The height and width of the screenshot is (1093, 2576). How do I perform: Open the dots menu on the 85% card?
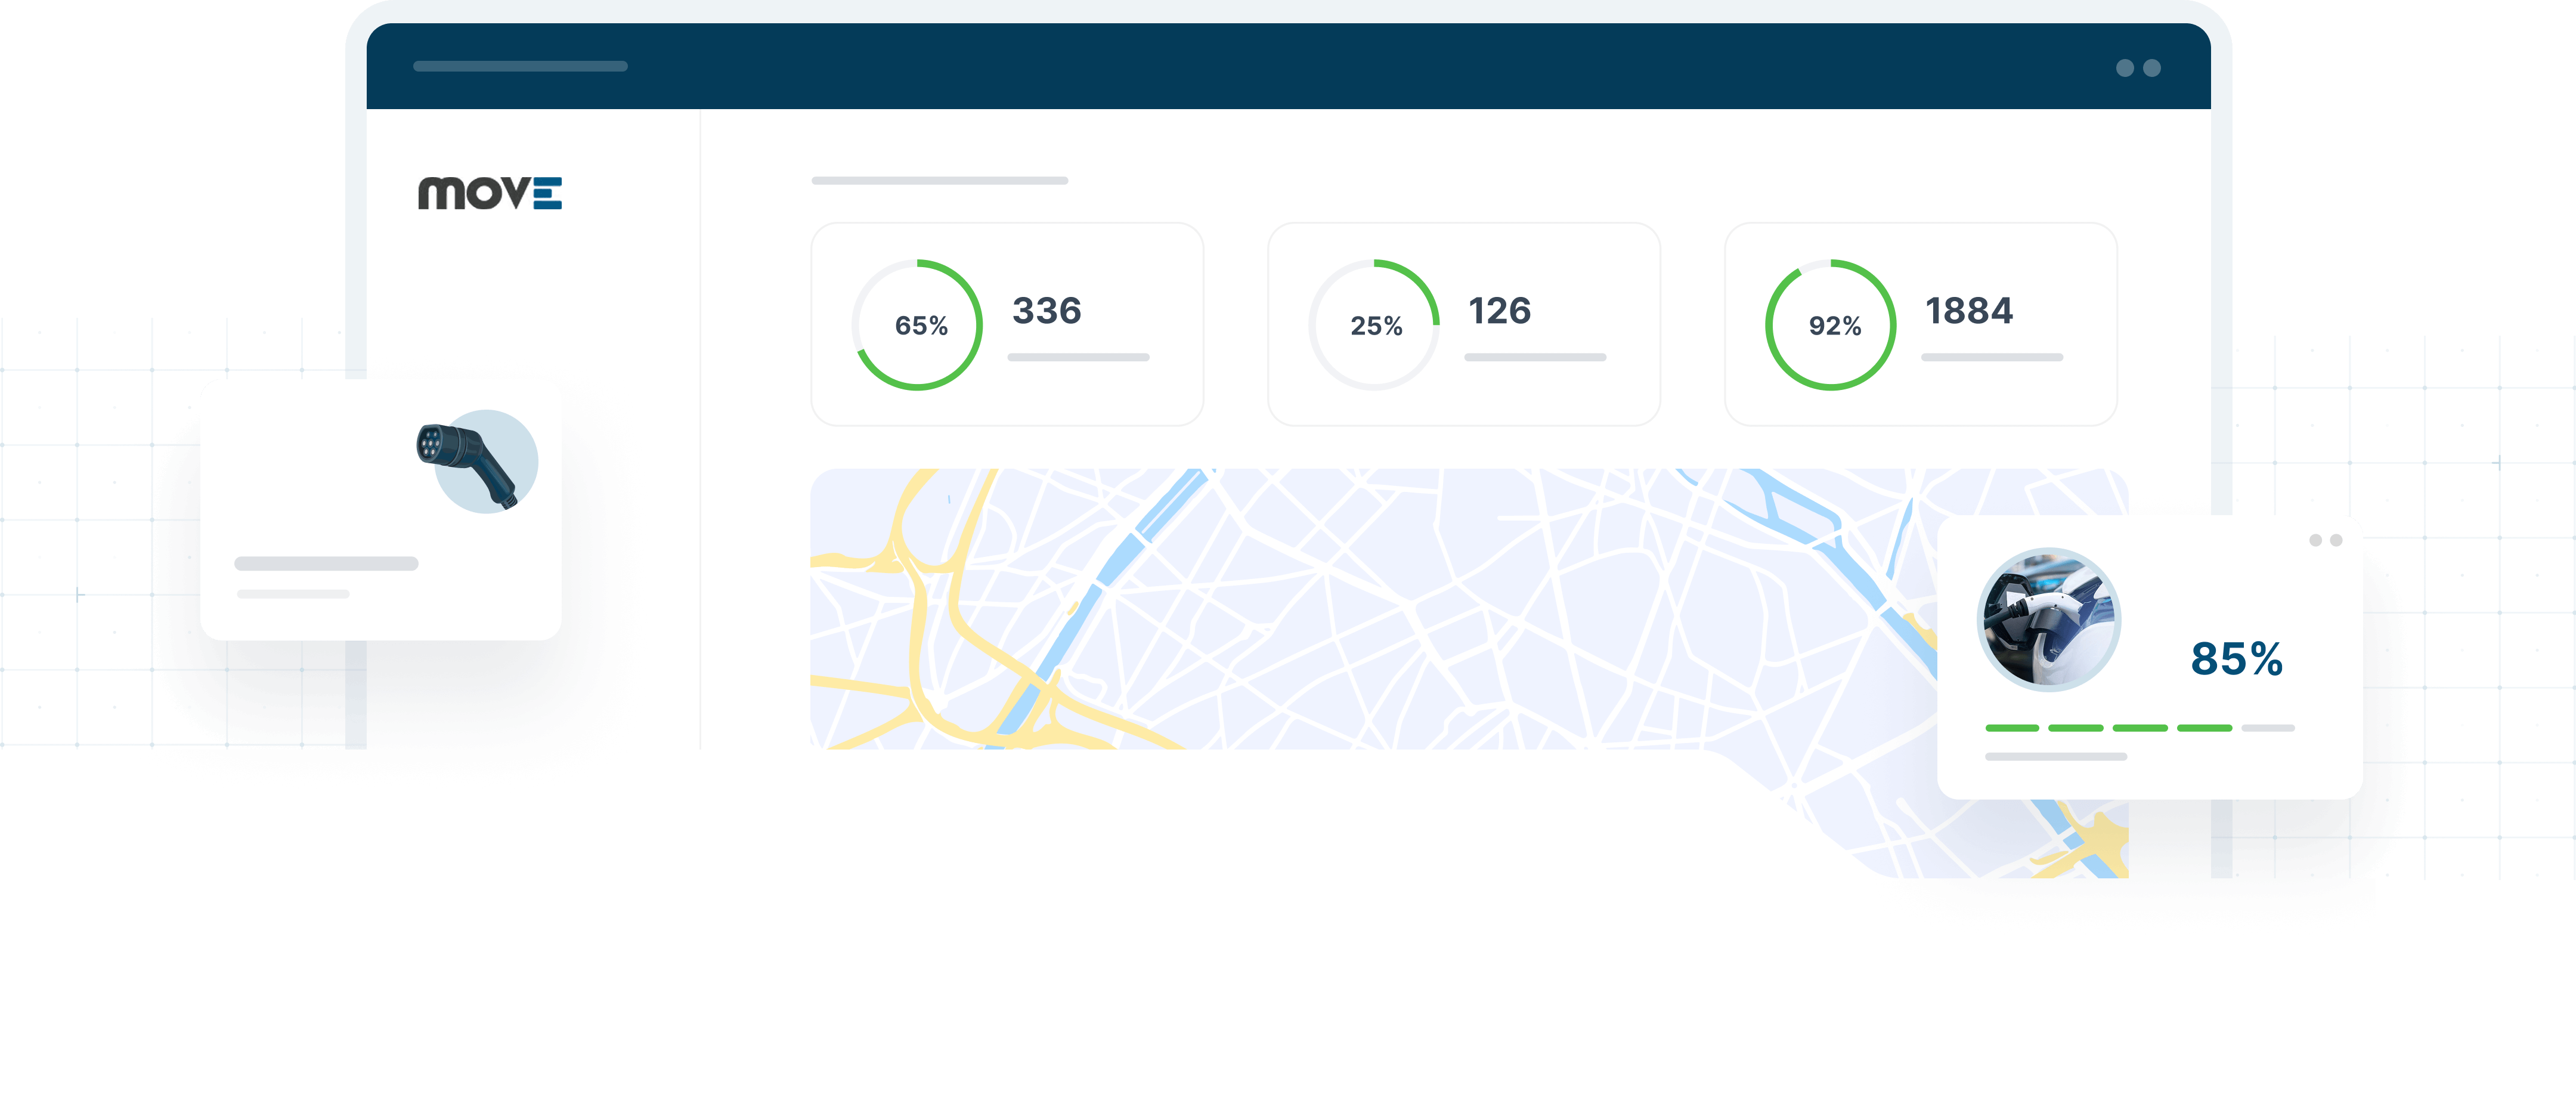point(2325,540)
